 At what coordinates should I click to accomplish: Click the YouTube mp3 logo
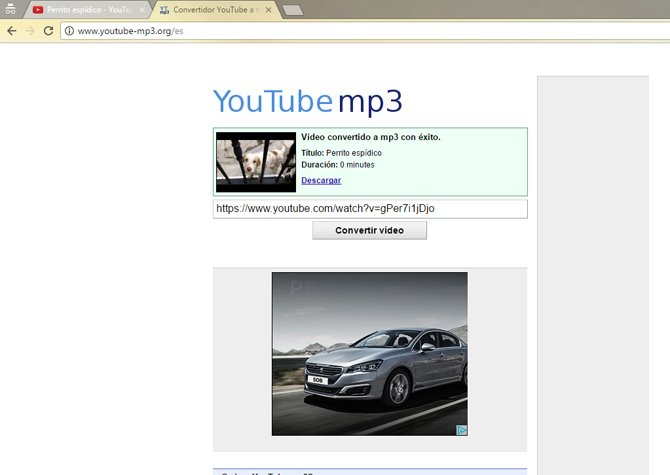(308, 101)
